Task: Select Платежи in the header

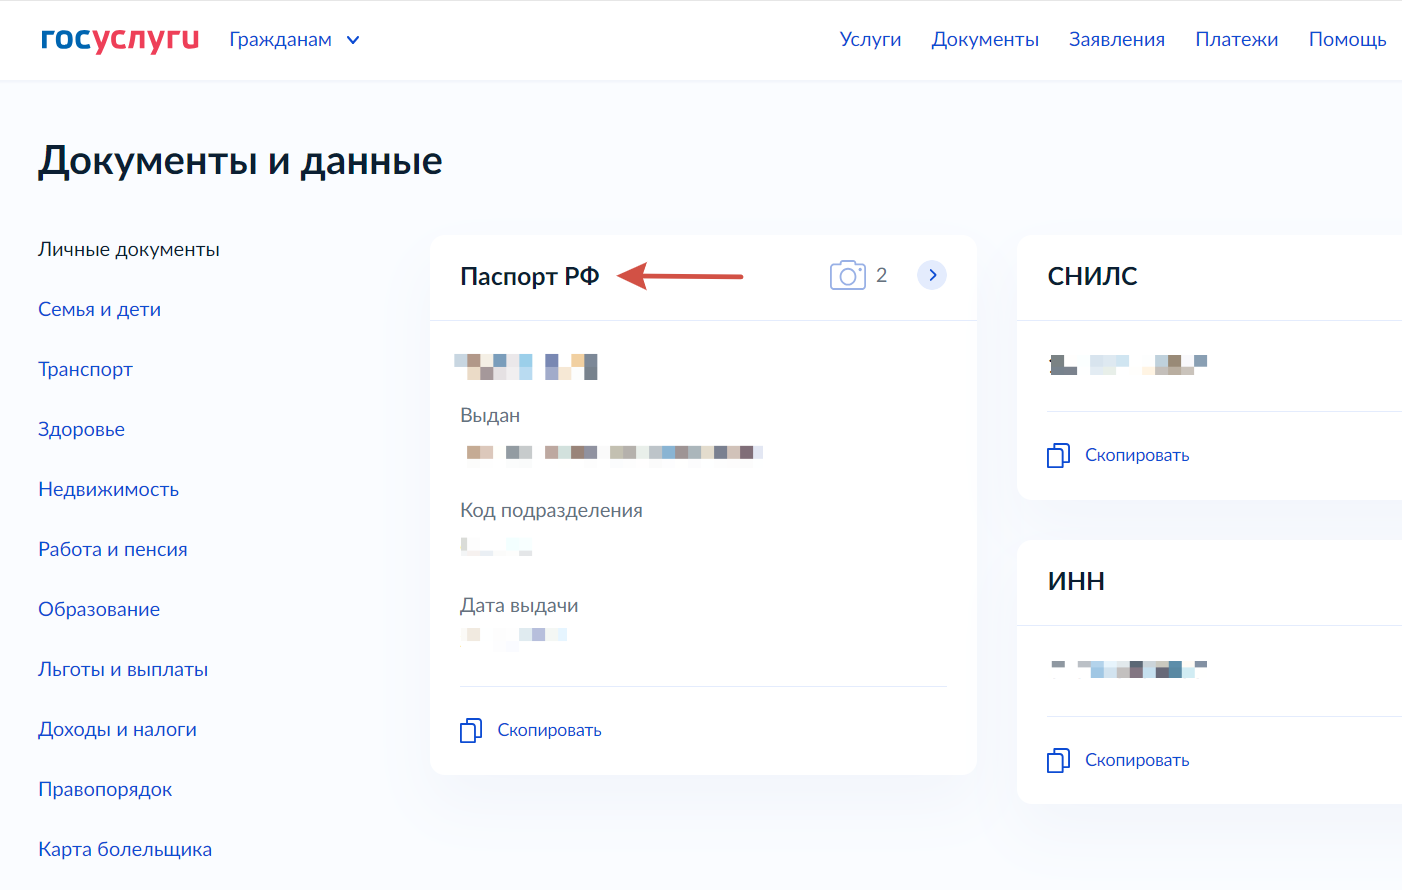Action: 1236,40
